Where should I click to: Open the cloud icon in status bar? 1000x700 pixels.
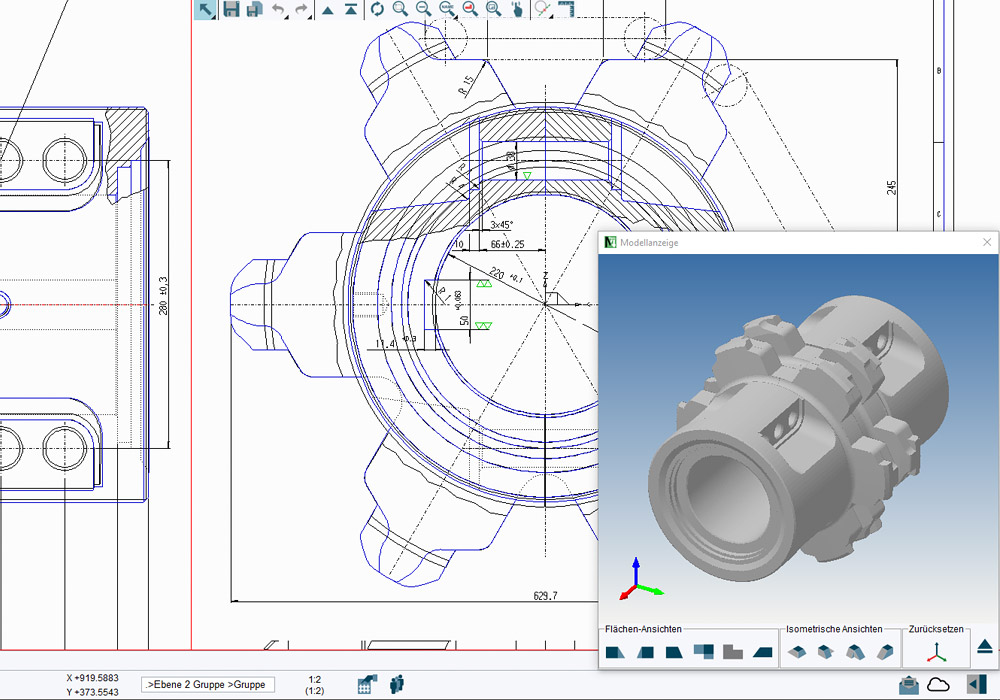coord(938,684)
